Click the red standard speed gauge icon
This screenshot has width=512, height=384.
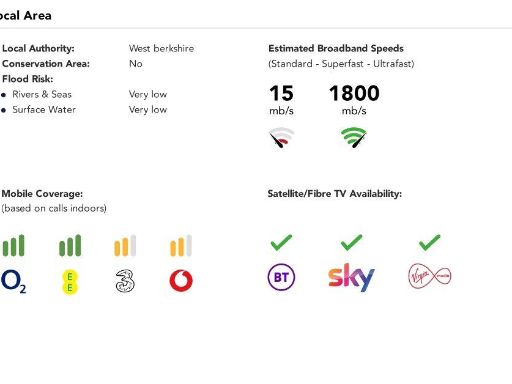tap(282, 137)
